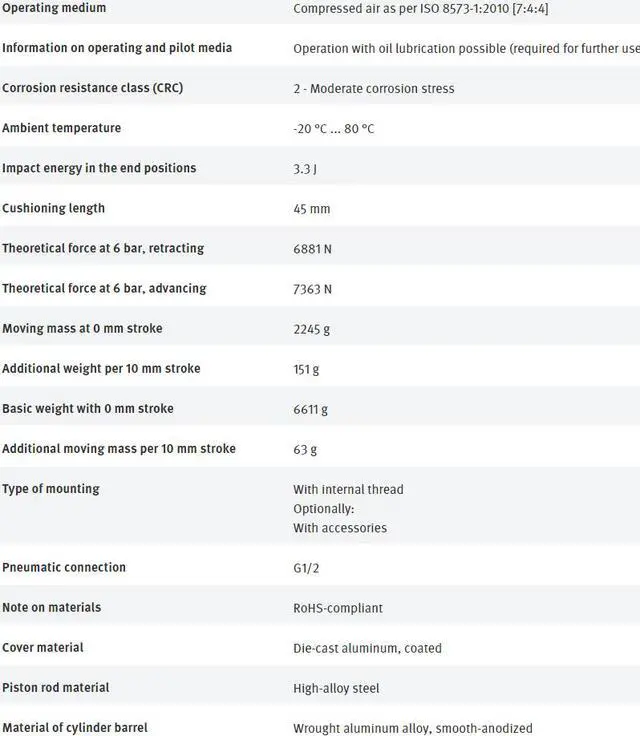Click the 'Cushioning length' label

tap(53, 208)
